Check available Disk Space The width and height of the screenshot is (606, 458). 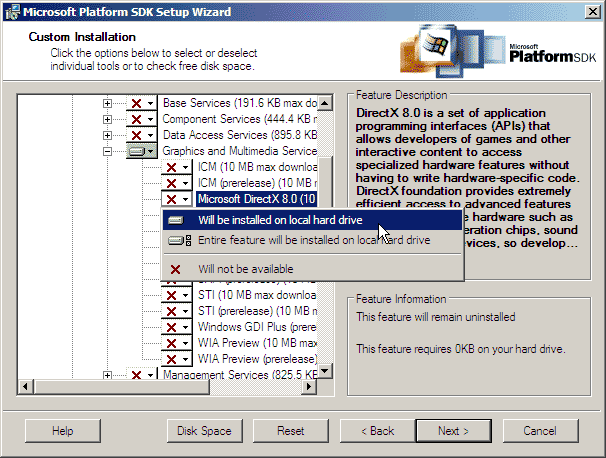coord(204,431)
